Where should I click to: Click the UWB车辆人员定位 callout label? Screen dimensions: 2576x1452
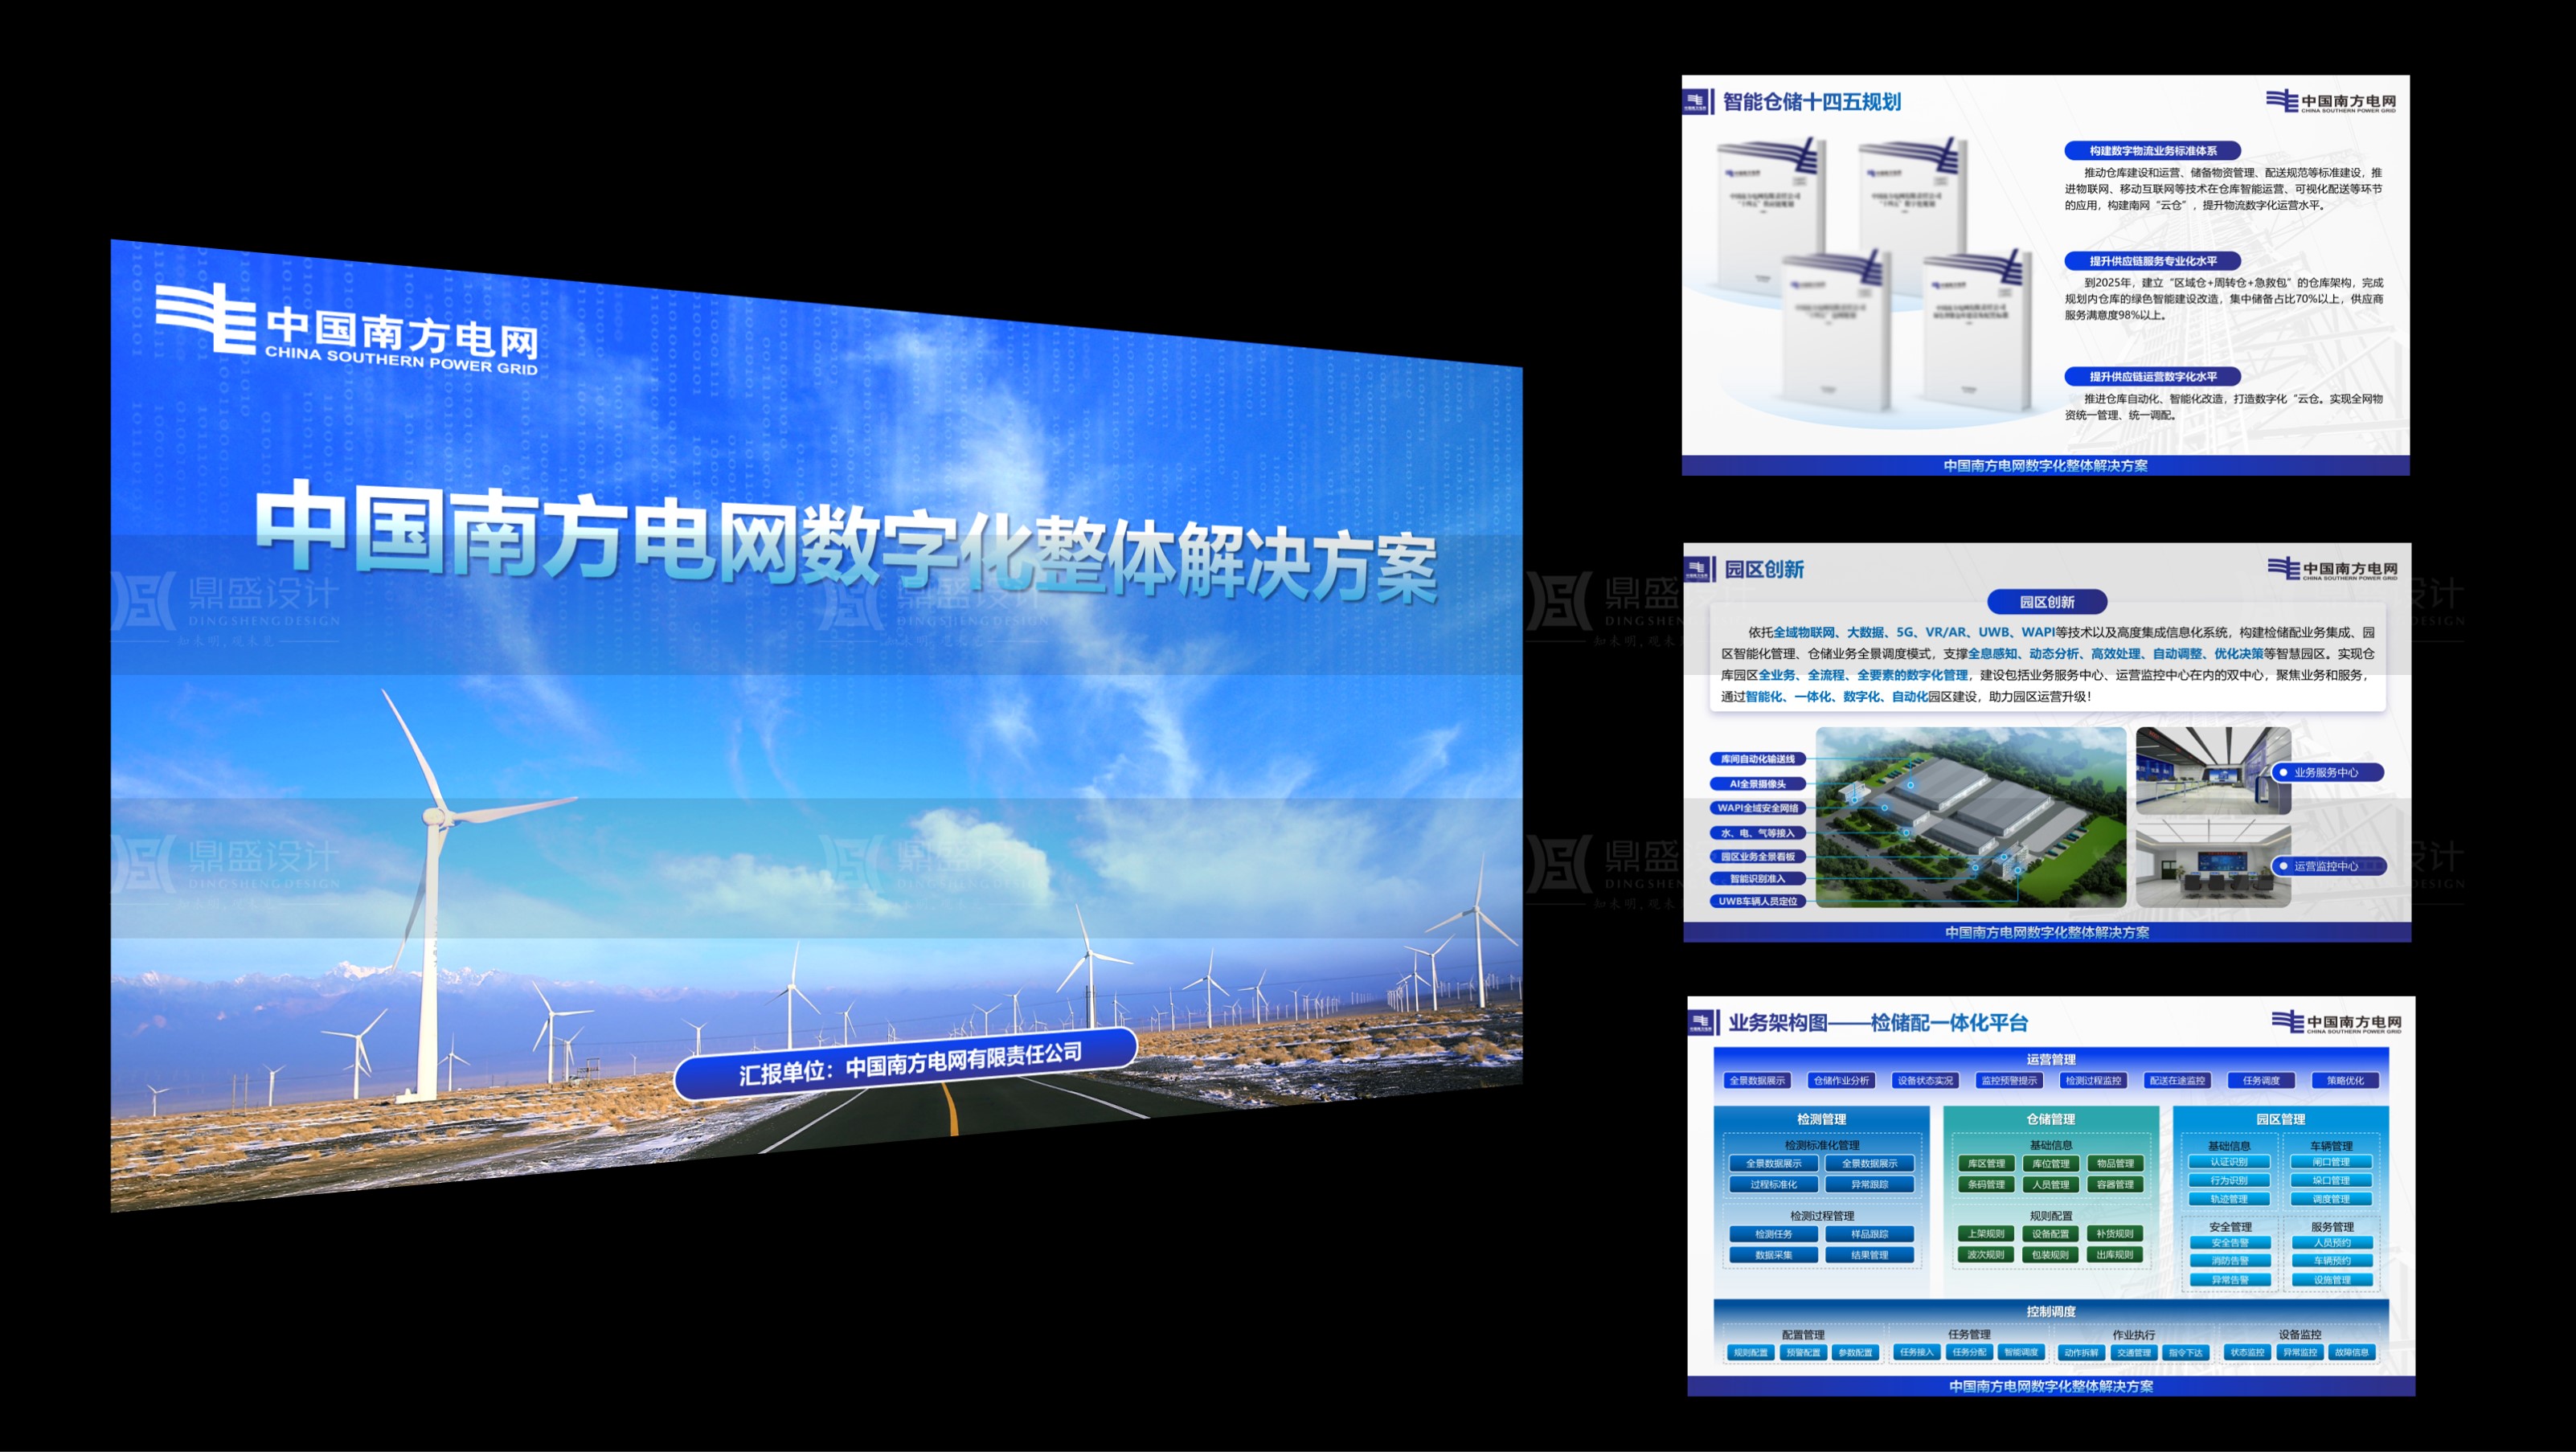[x=1759, y=901]
